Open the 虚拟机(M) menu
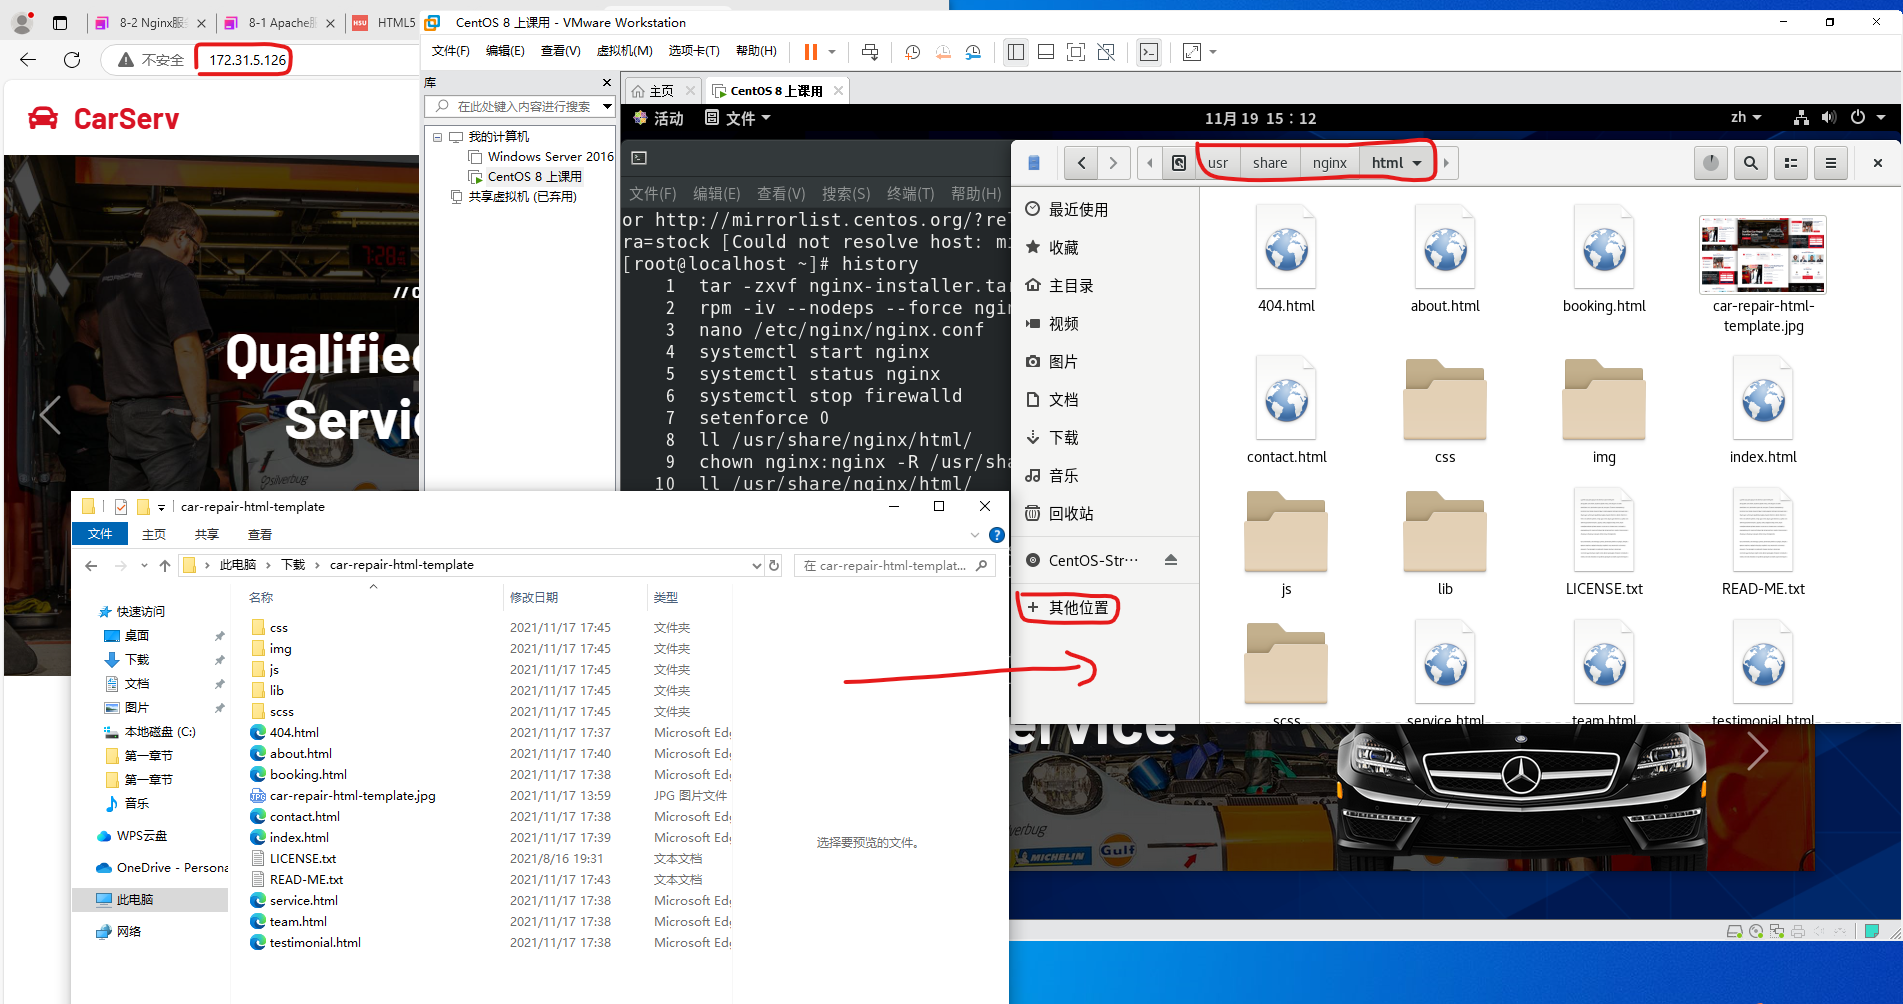The width and height of the screenshot is (1903, 1004). [624, 51]
